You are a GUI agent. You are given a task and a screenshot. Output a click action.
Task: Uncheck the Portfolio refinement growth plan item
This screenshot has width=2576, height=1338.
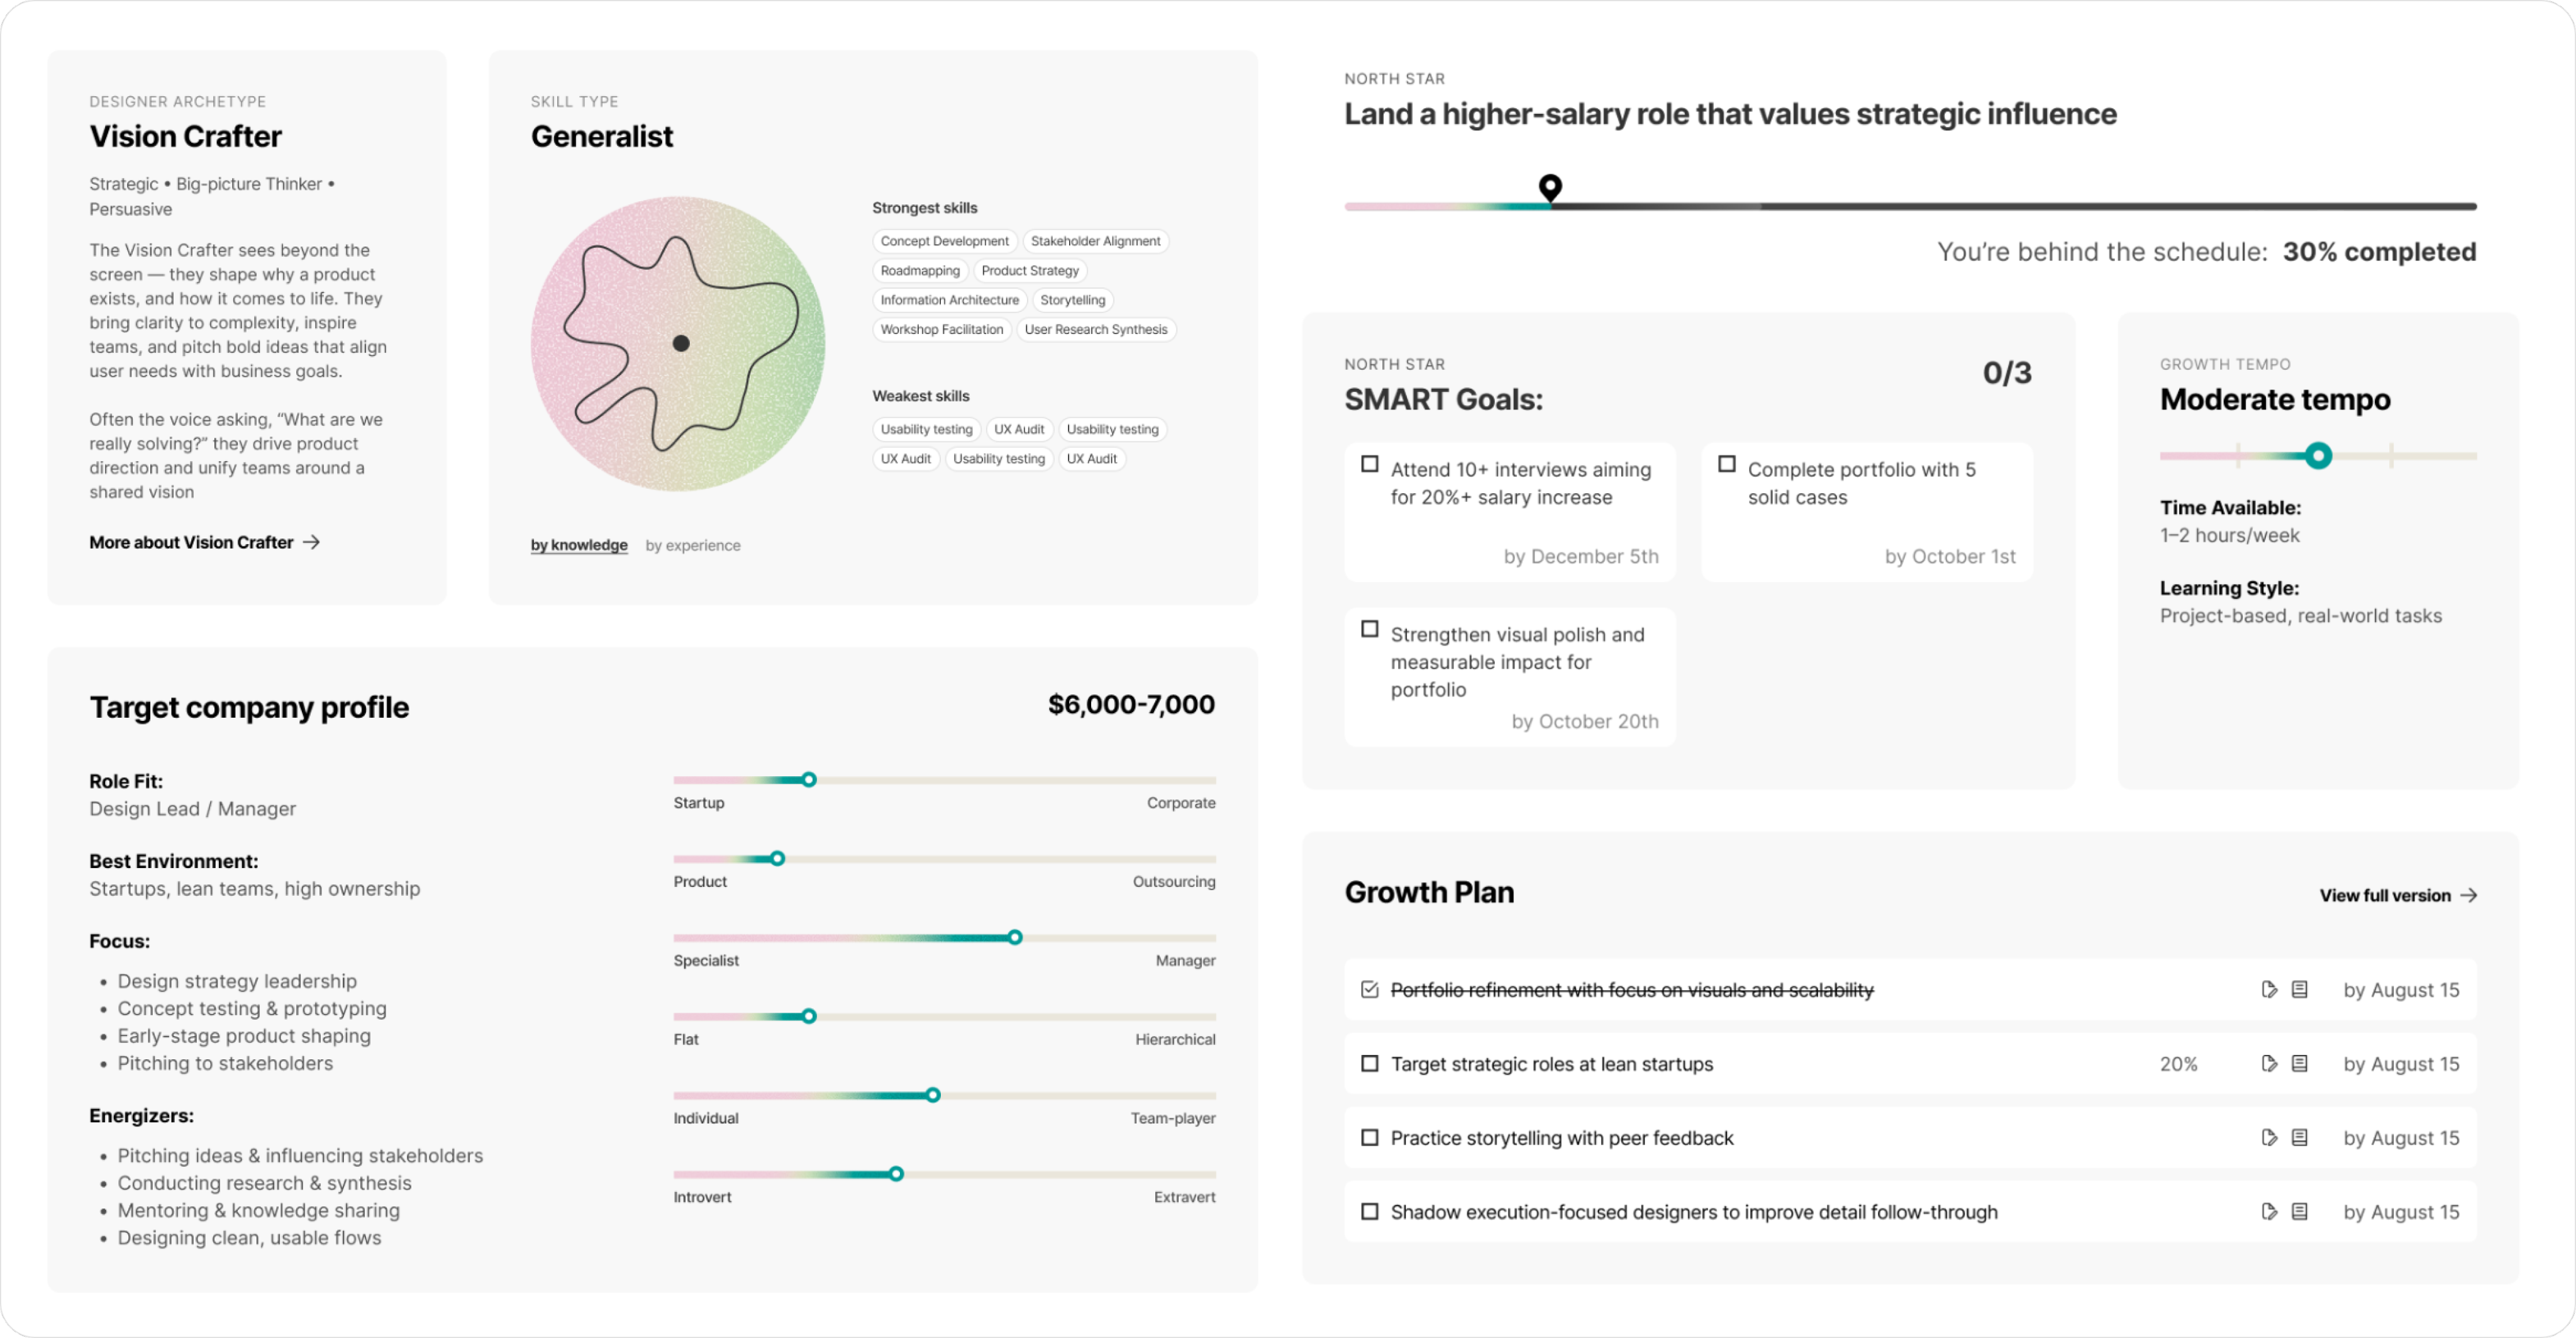(x=1370, y=990)
